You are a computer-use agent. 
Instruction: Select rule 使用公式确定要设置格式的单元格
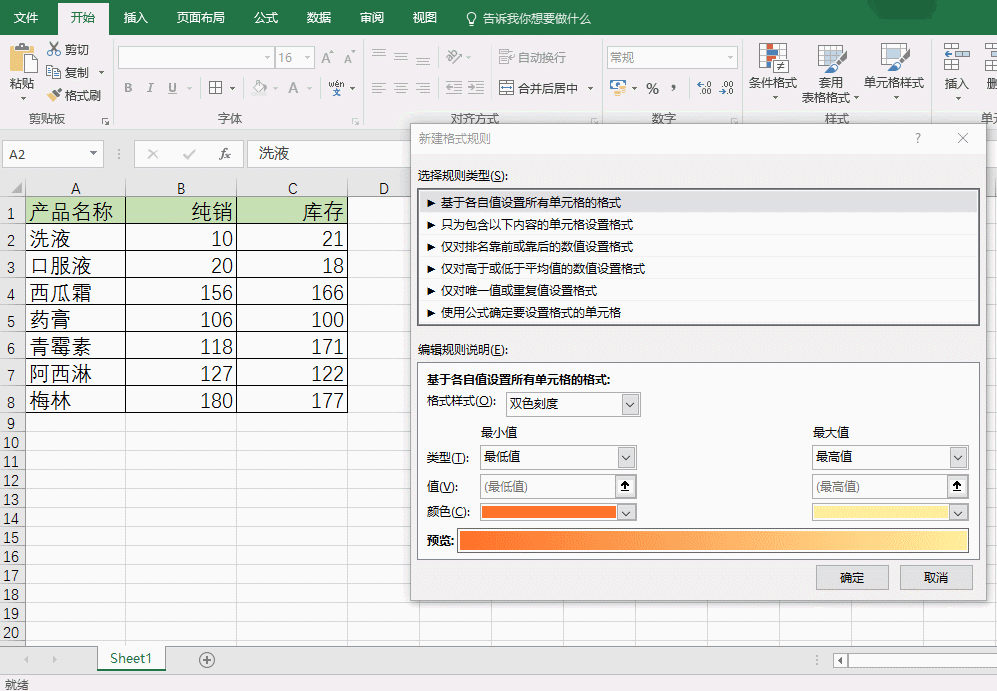coord(698,312)
